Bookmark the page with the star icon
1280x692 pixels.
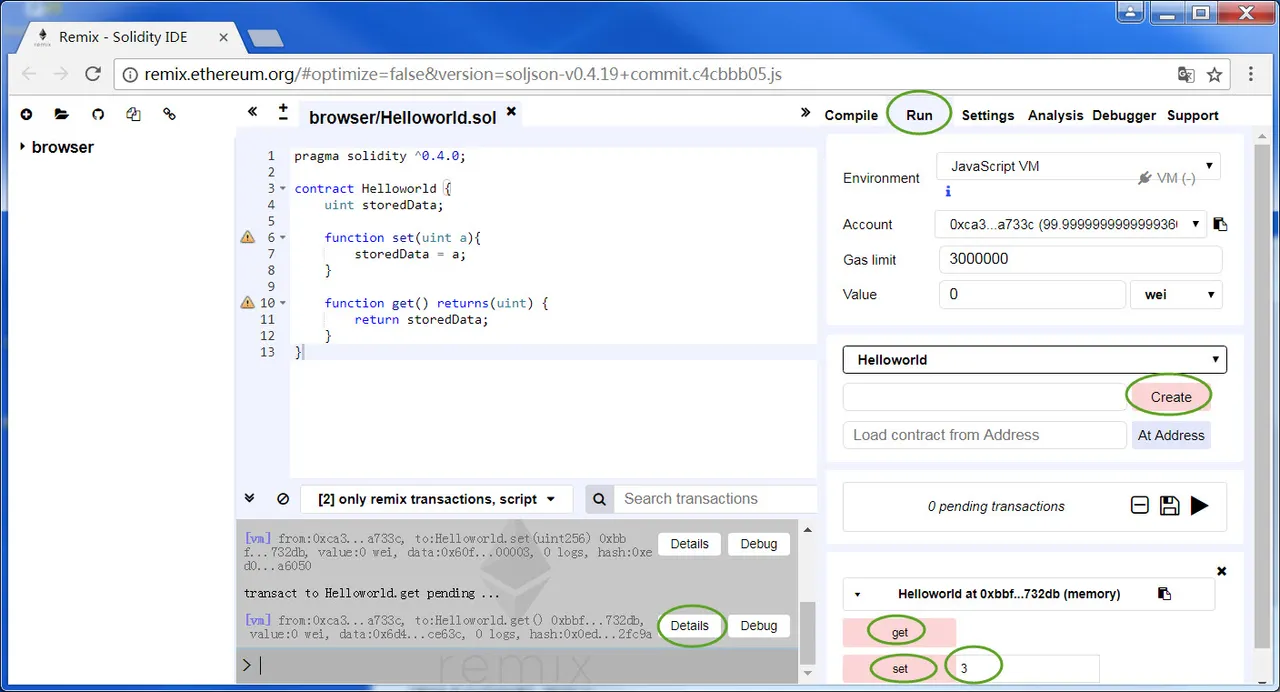point(1214,75)
